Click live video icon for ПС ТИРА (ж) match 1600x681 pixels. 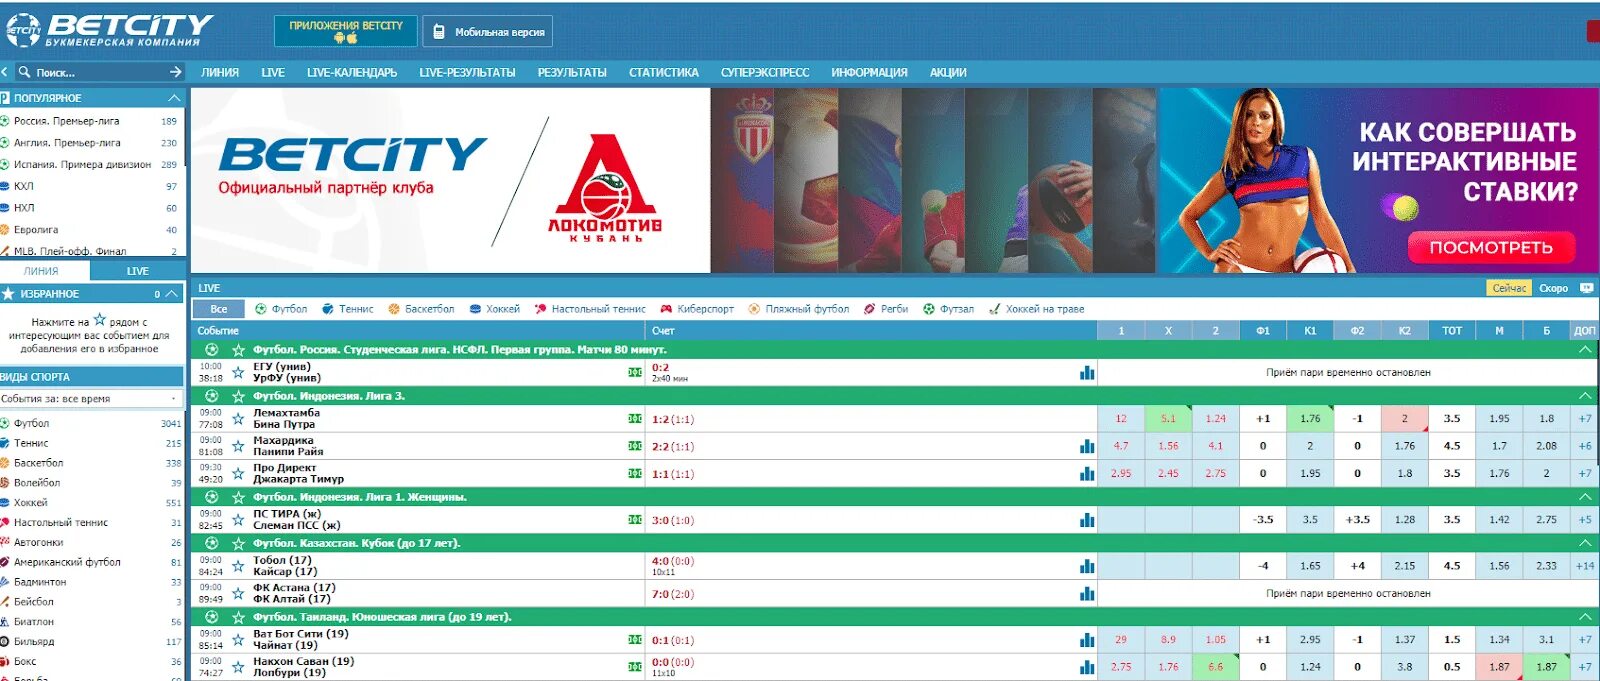(x=635, y=520)
